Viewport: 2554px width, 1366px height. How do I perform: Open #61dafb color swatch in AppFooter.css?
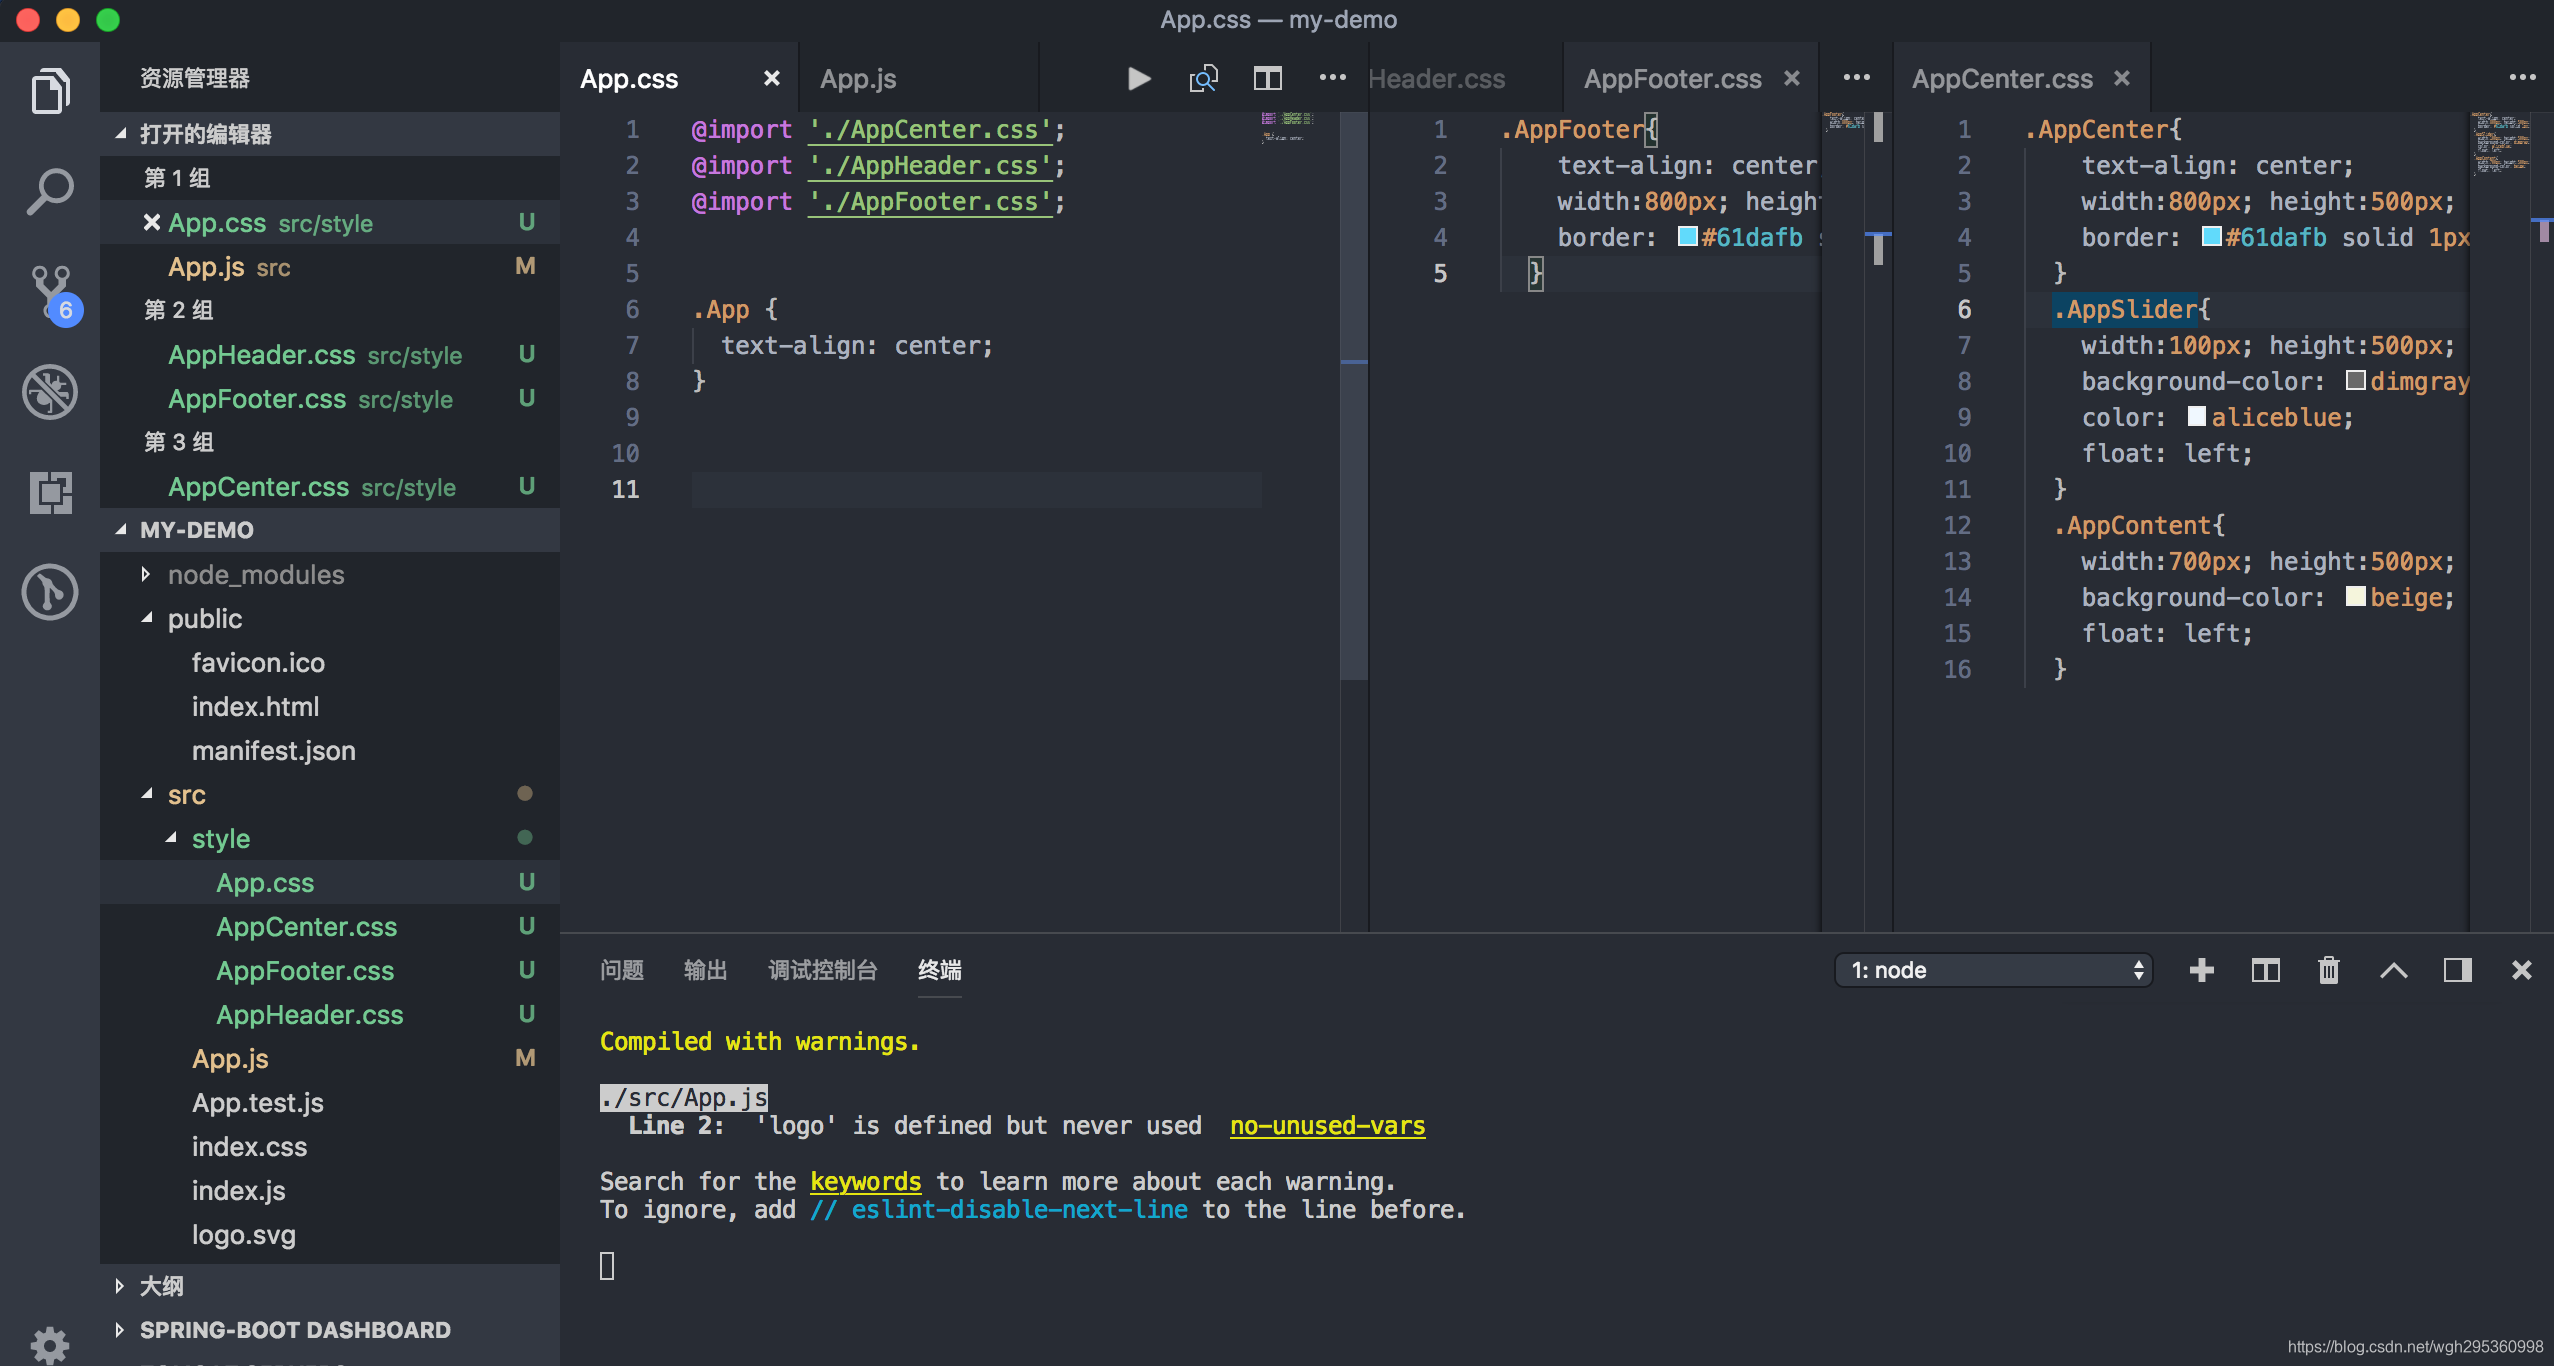point(1687,237)
